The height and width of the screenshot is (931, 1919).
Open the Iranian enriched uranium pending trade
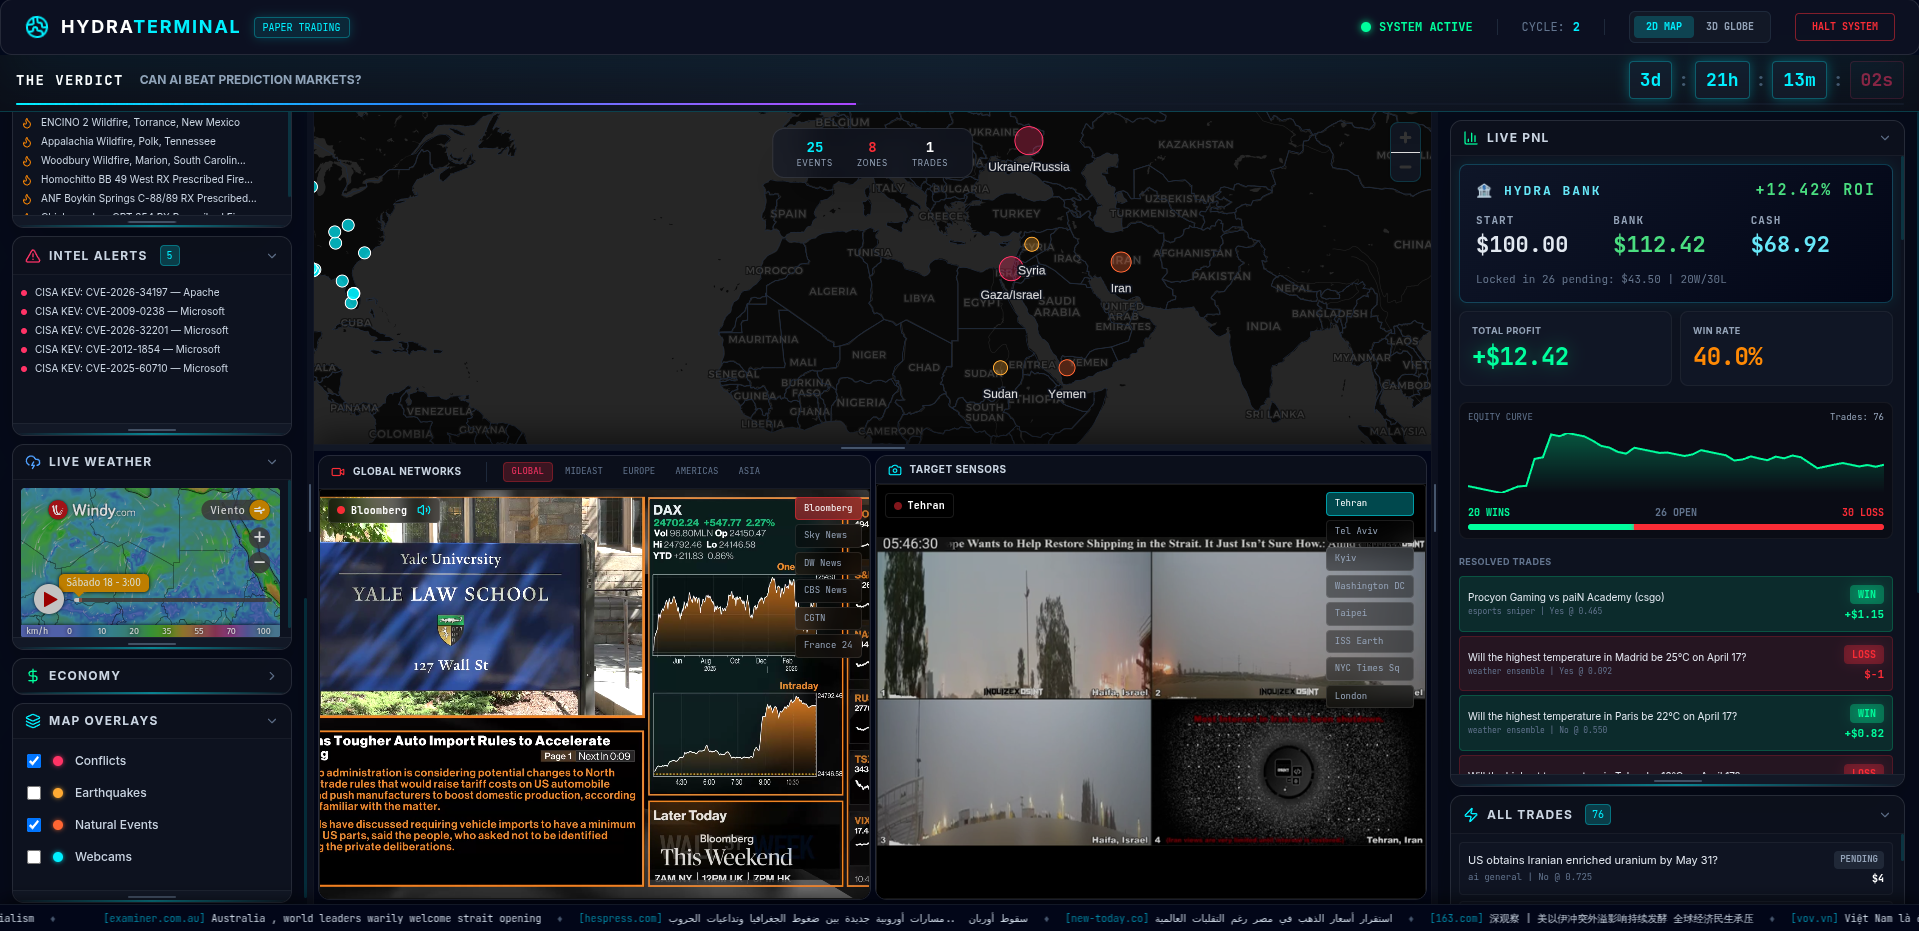pyautogui.click(x=1676, y=868)
